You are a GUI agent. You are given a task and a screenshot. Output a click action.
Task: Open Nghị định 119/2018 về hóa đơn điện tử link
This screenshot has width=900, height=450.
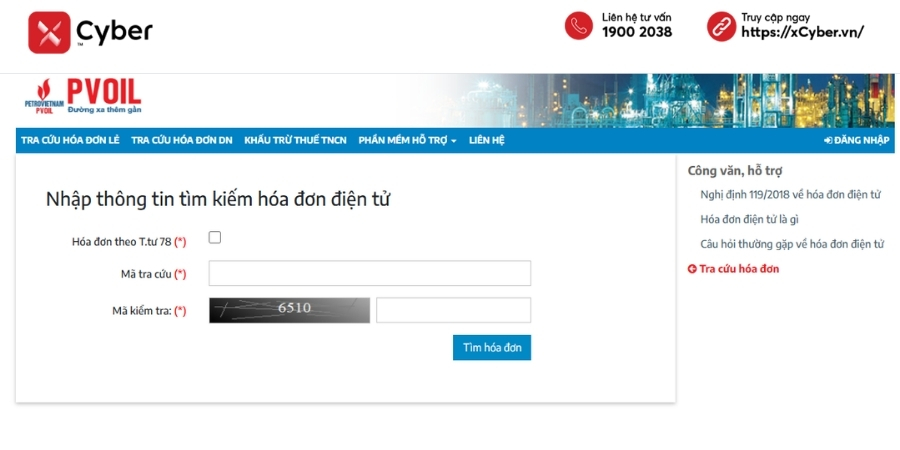[790, 195]
